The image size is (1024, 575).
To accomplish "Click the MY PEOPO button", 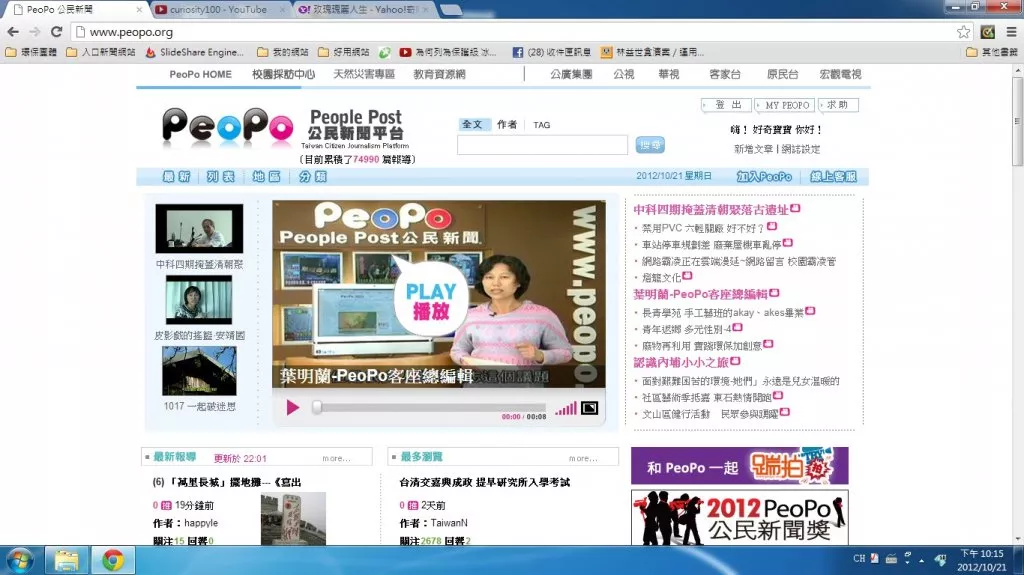I will tap(785, 105).
